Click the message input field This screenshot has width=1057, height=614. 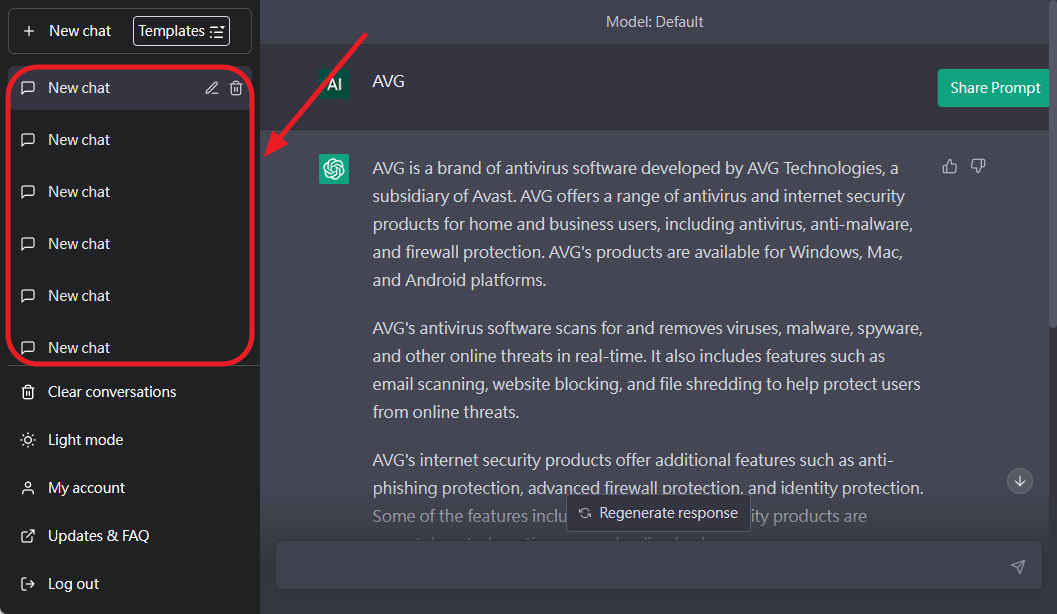640,566
